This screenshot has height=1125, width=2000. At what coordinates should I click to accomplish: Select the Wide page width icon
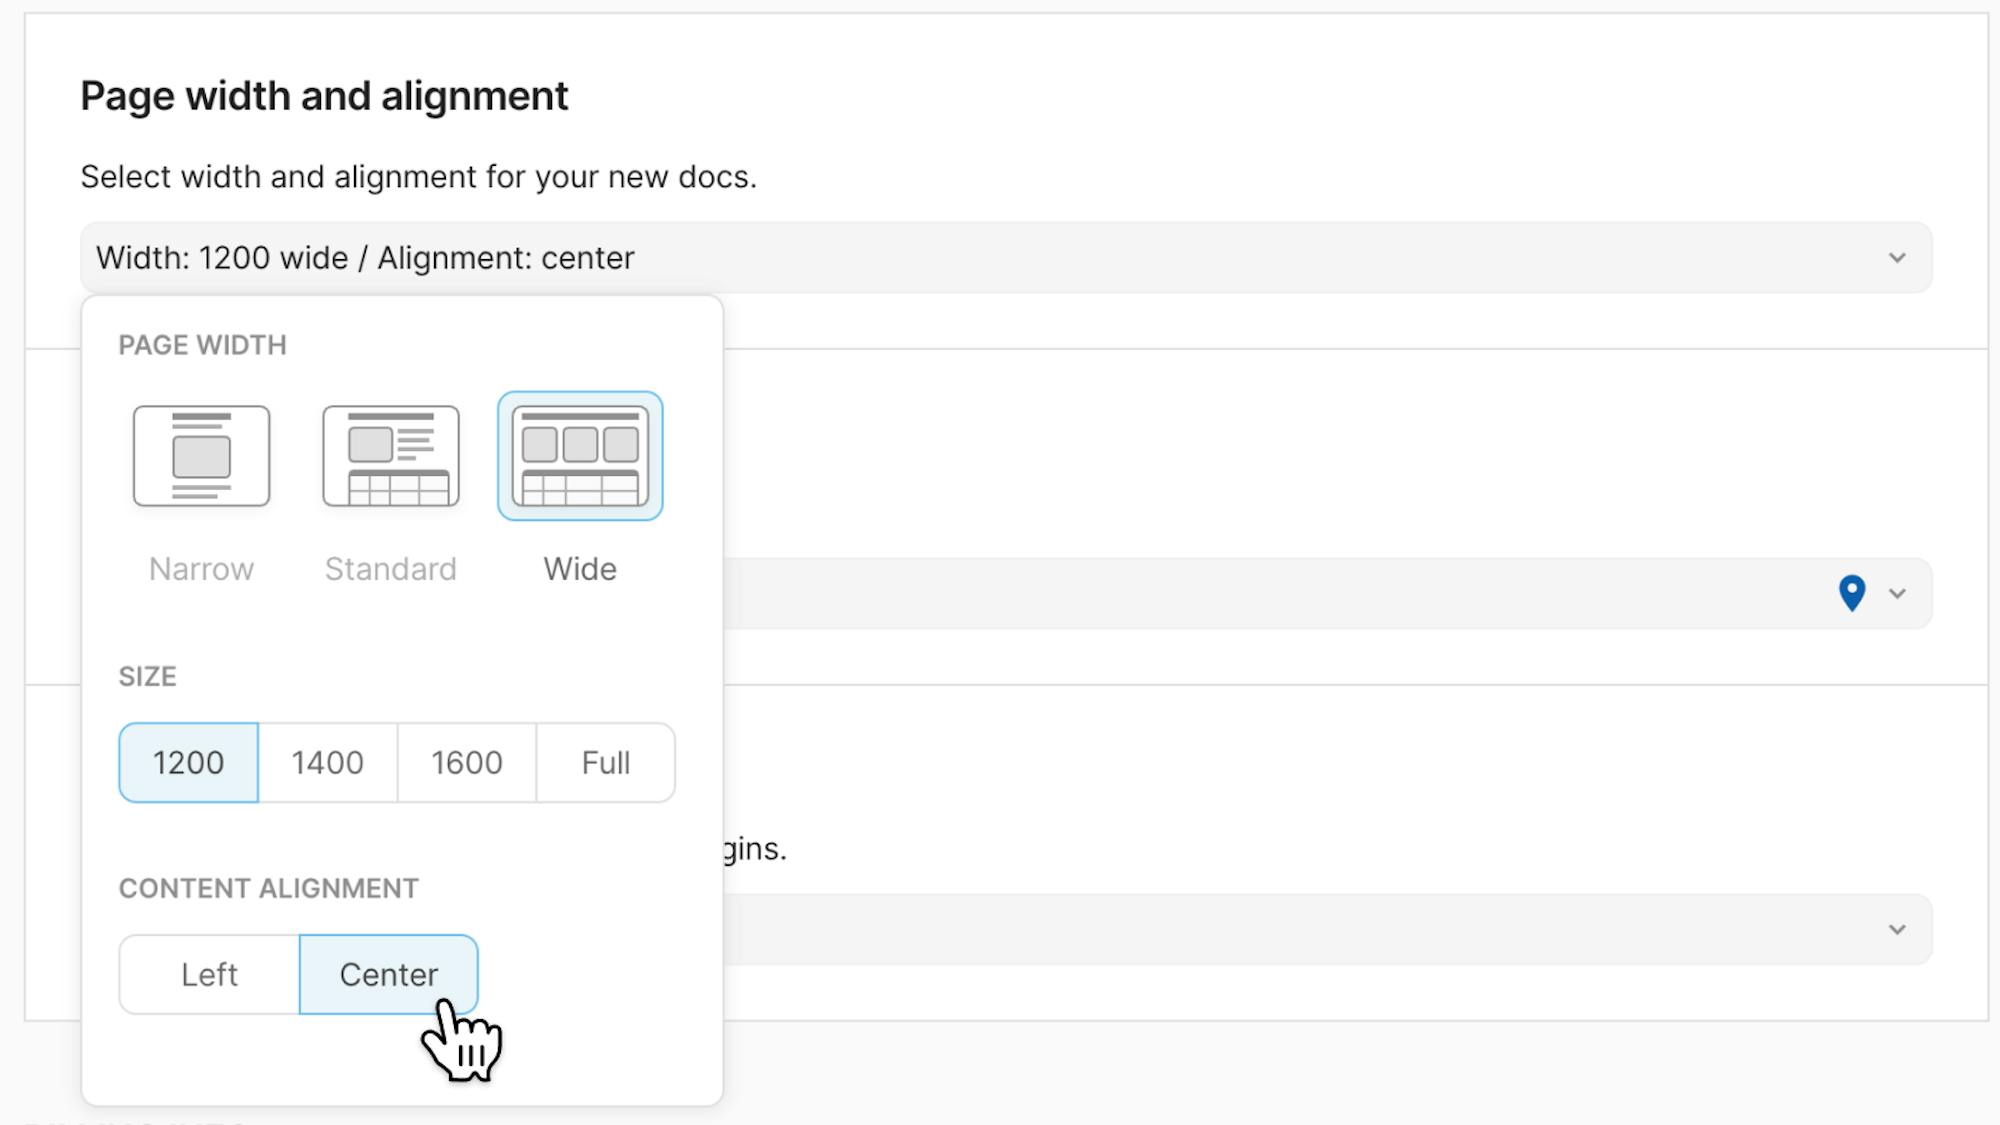coord(580,456)
